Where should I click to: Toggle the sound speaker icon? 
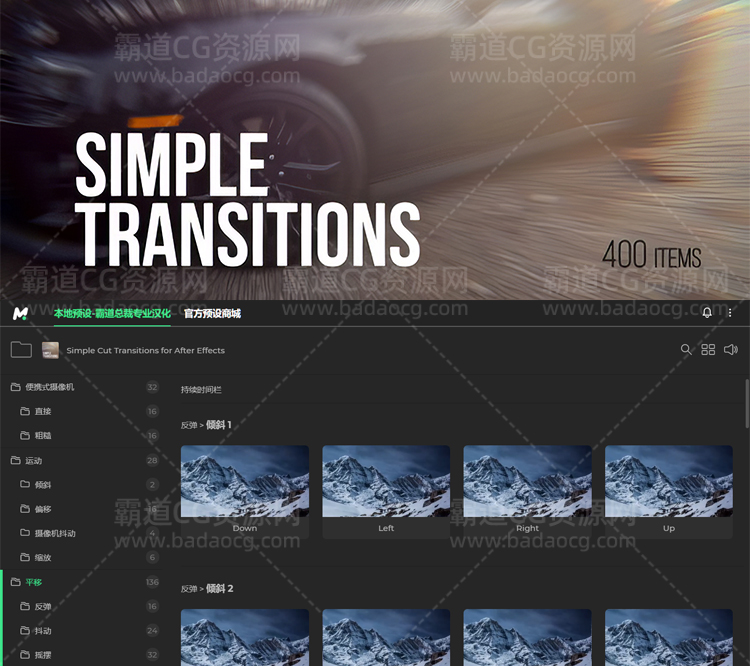tap(730, 350)
